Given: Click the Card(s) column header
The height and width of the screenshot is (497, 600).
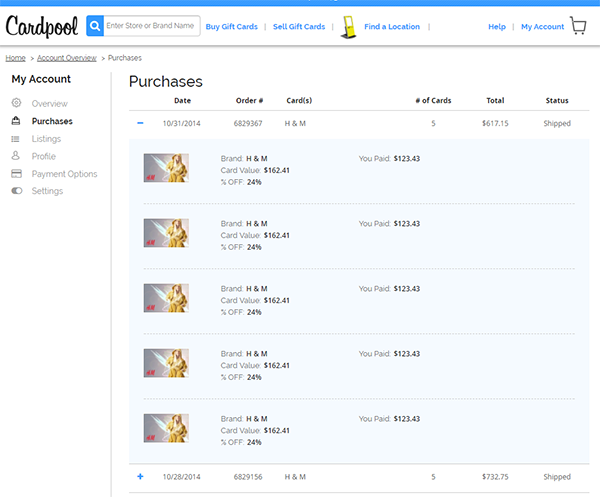Looking at the screenshot, I should pyautogui.click(x=299, y=100).
